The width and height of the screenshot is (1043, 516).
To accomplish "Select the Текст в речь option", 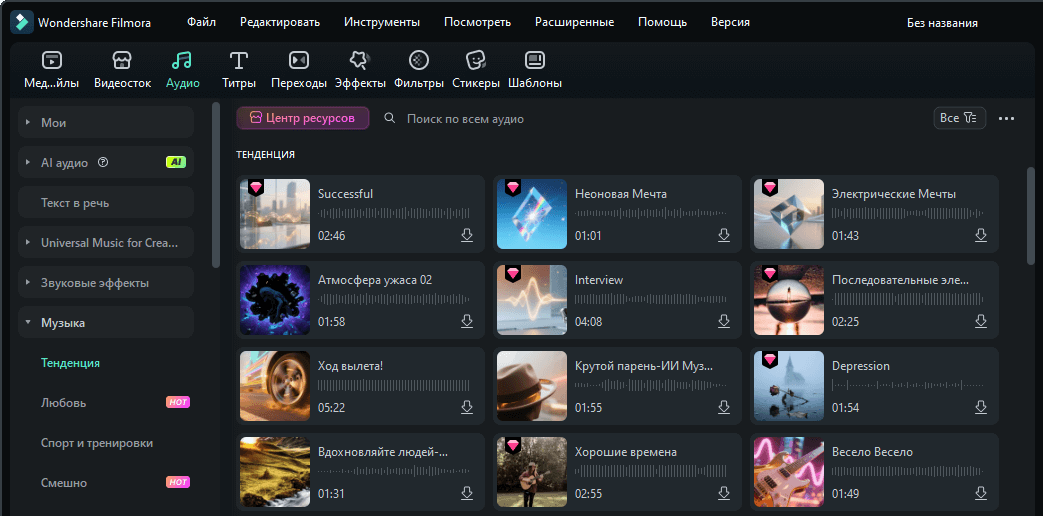I will click(x=75, y=203).
